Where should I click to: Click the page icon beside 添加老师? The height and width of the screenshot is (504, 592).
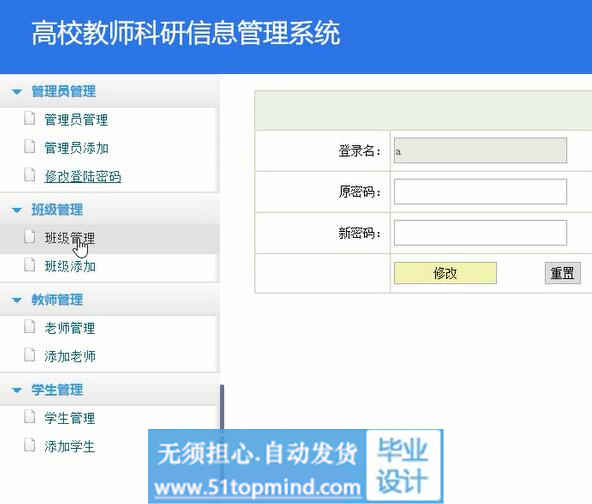29,355
